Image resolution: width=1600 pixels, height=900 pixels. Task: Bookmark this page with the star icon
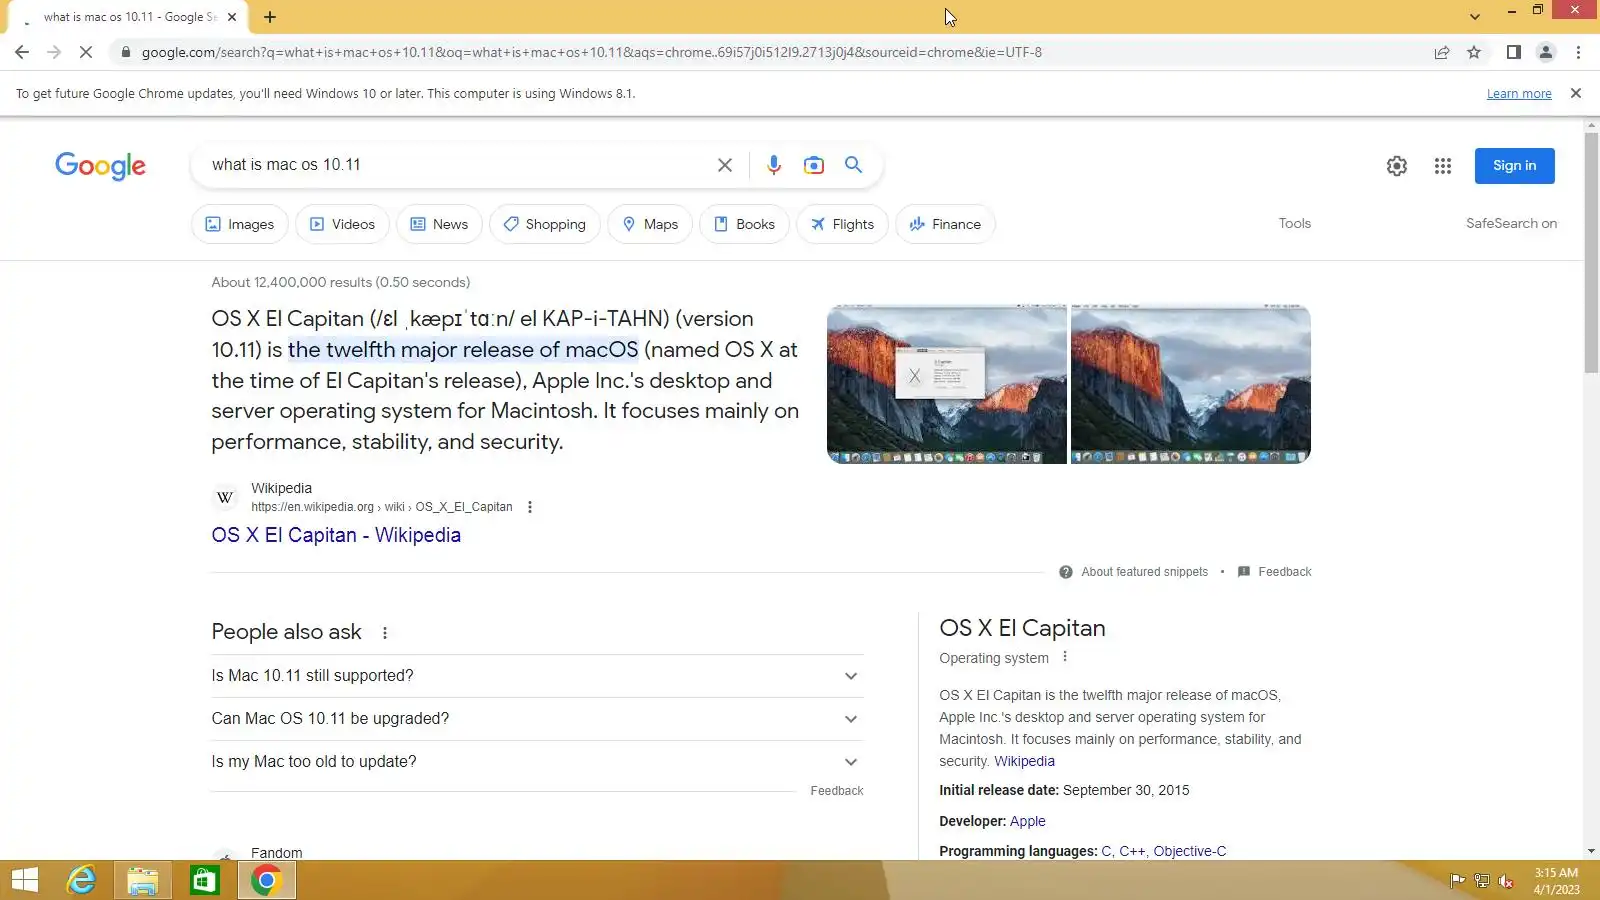pos(1474,52)
